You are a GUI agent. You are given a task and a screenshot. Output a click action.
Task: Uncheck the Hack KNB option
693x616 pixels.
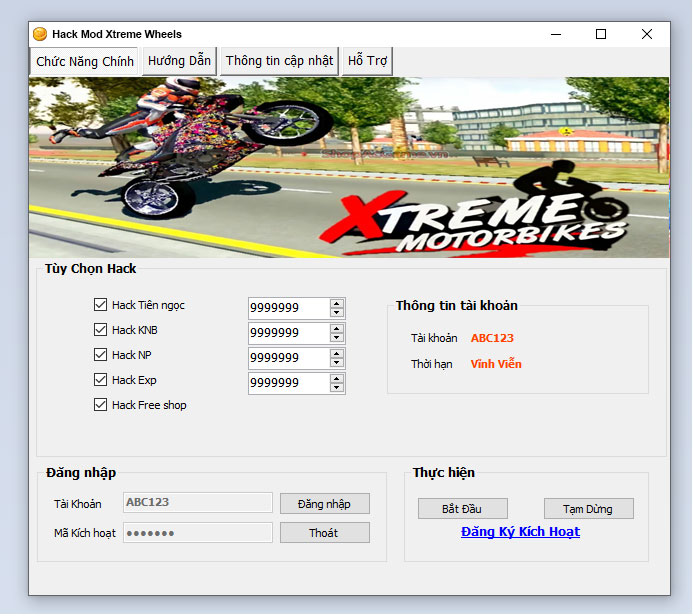[100, 330]
